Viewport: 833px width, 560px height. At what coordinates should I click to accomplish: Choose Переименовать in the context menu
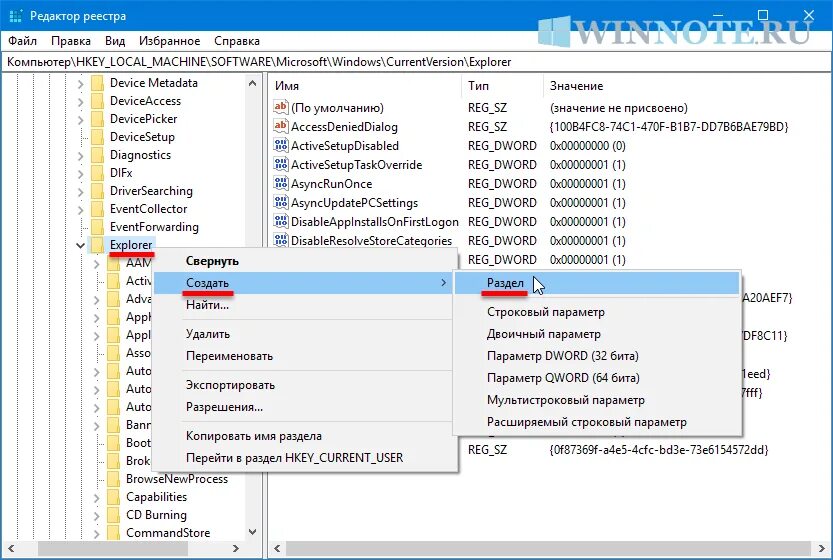[305, 356]
